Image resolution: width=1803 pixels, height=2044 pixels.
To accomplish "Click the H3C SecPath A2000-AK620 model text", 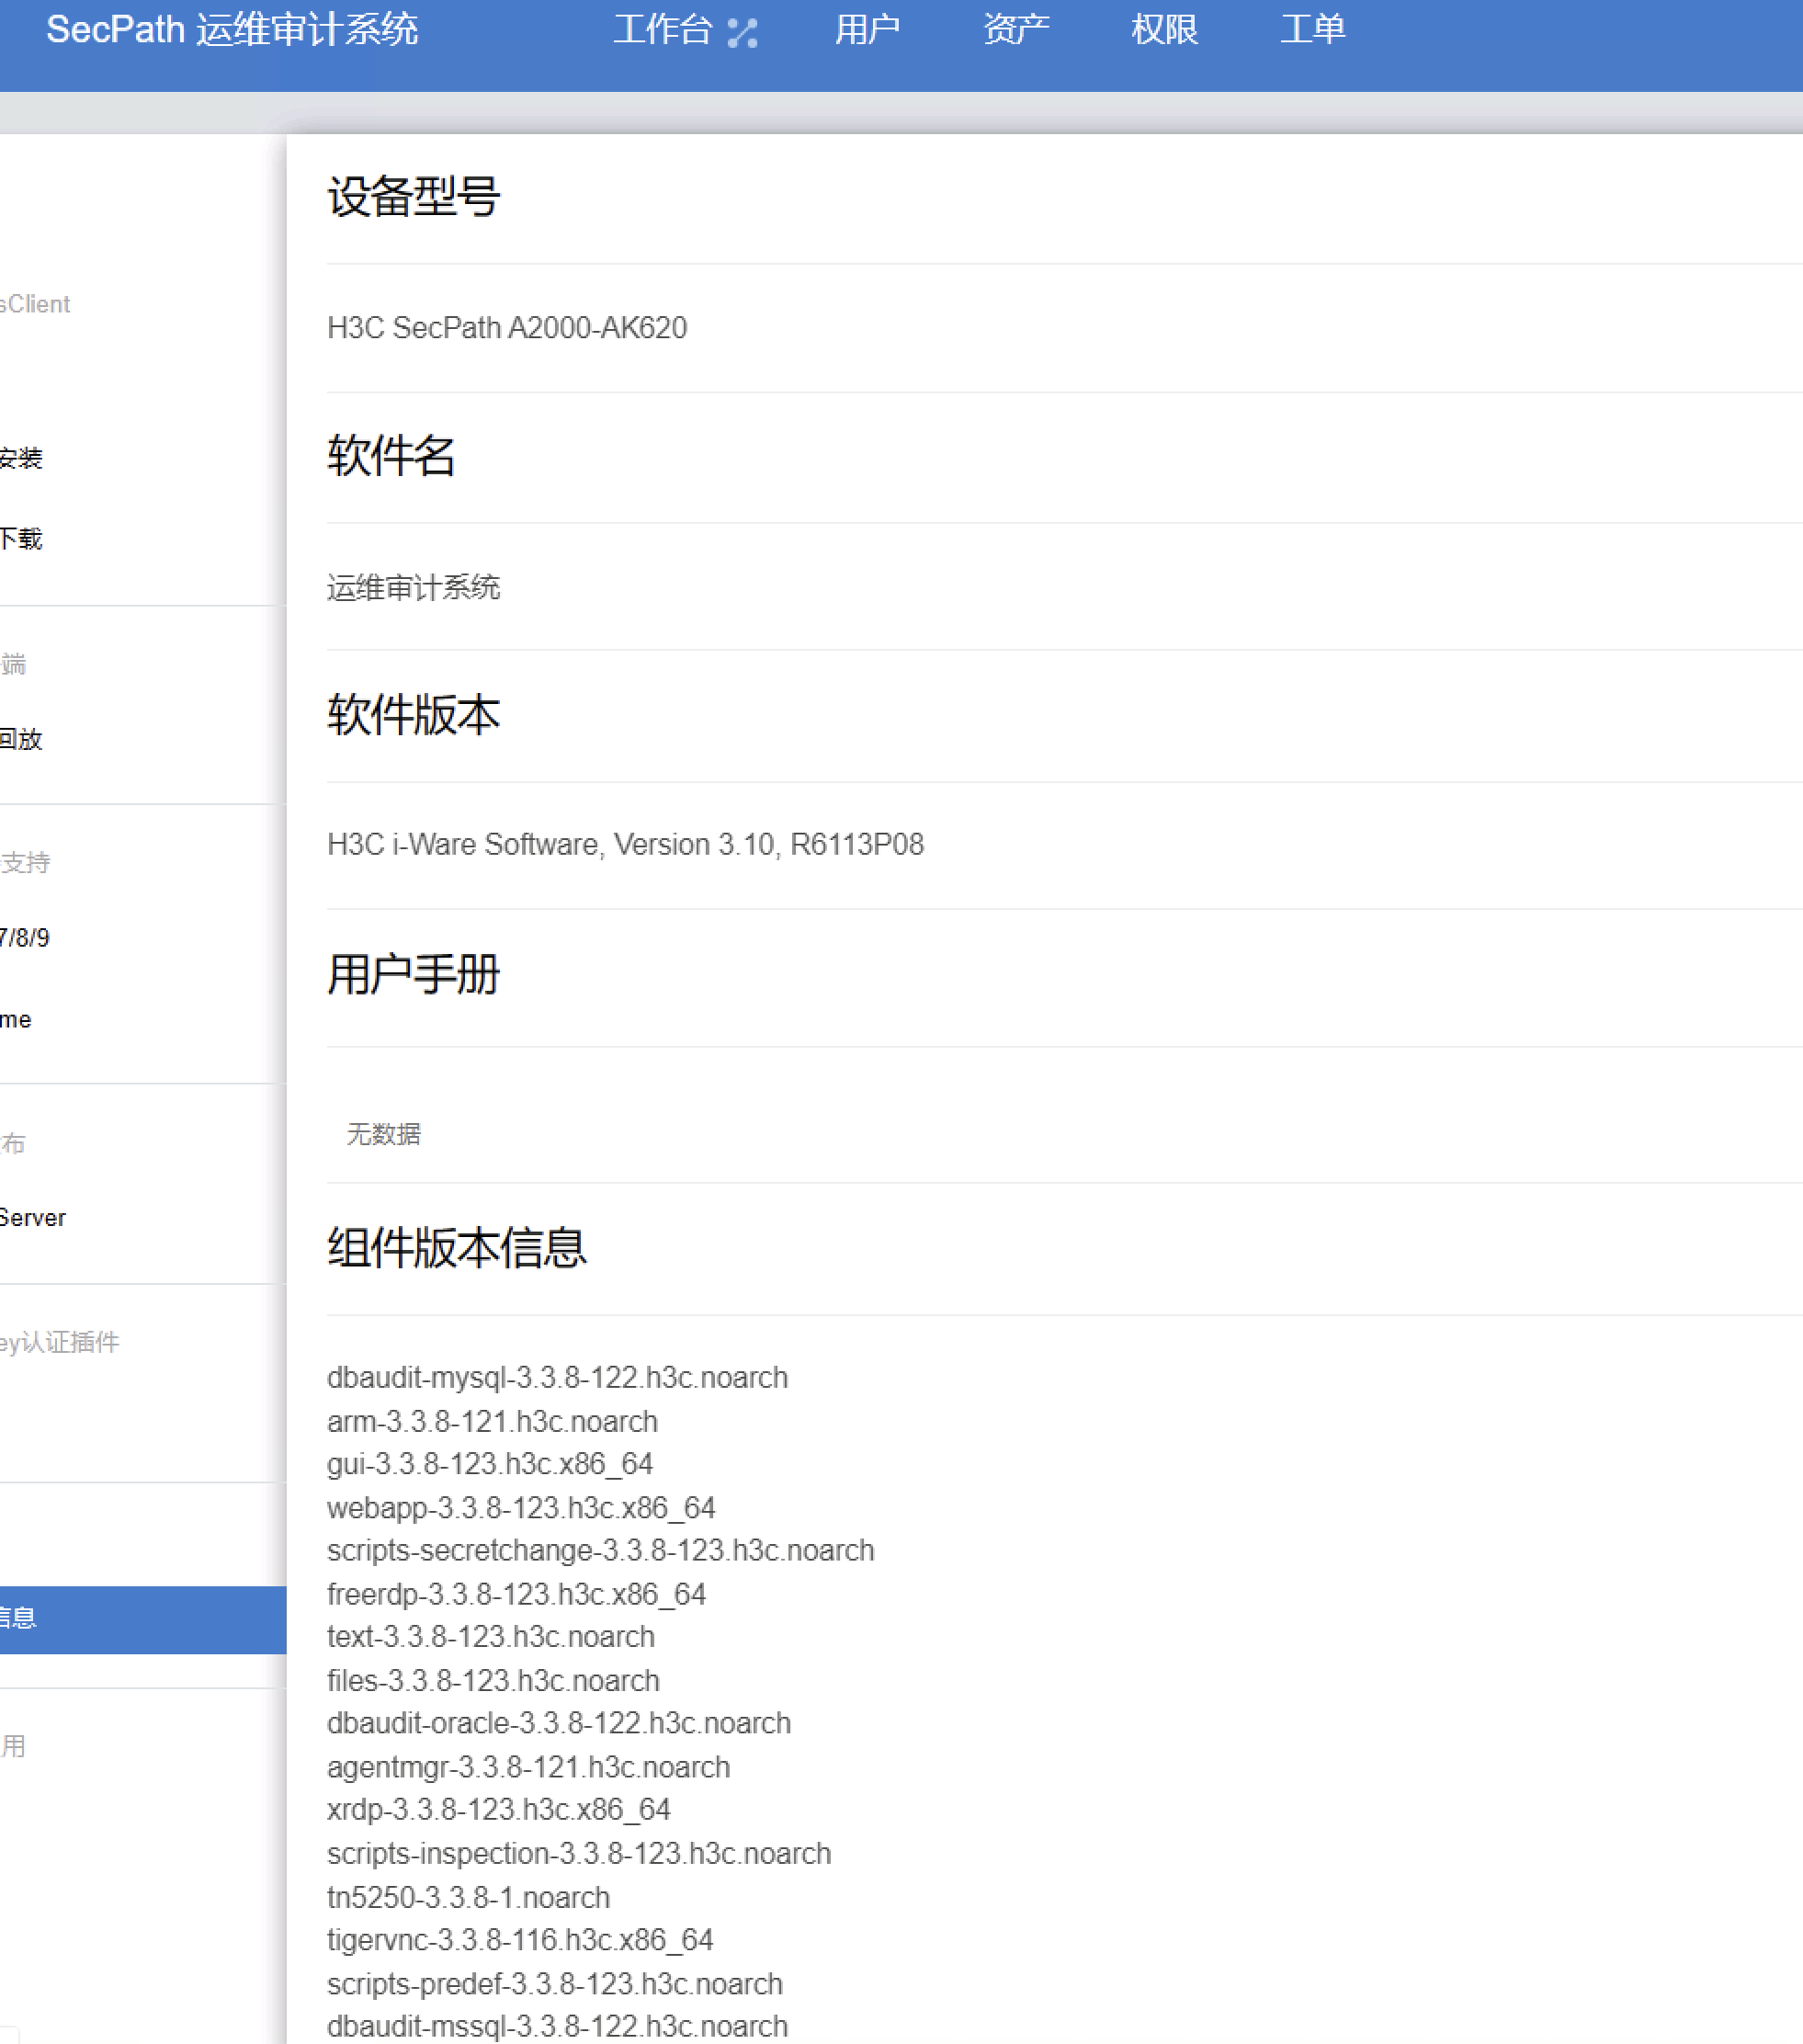I will coord(507,328).
